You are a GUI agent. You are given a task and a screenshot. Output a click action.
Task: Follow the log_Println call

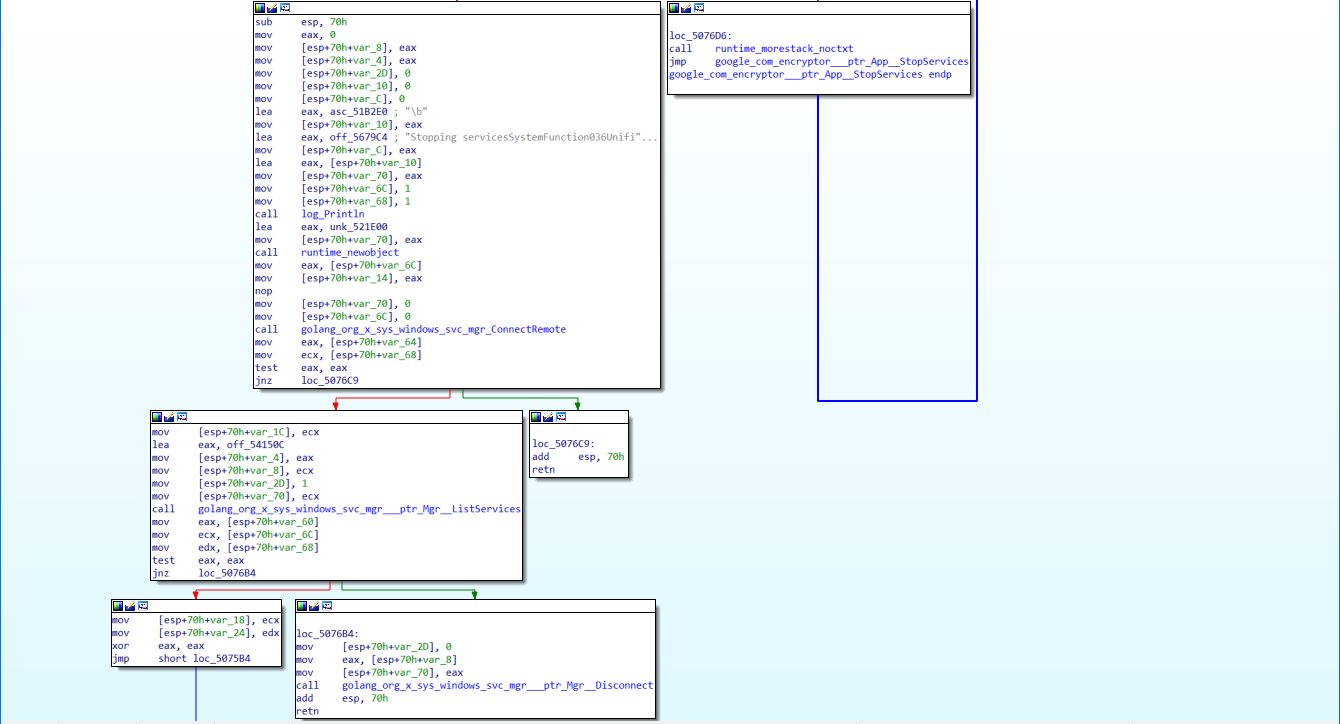click(x=332, y=214)
